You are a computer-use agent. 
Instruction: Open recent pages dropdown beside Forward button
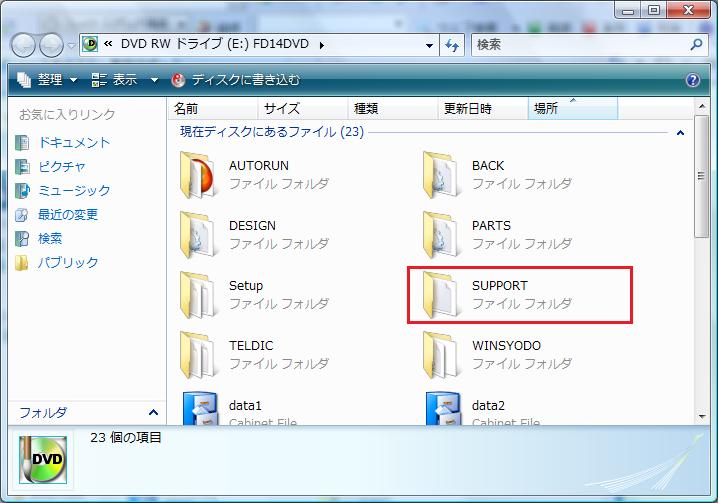click(71, 45)
